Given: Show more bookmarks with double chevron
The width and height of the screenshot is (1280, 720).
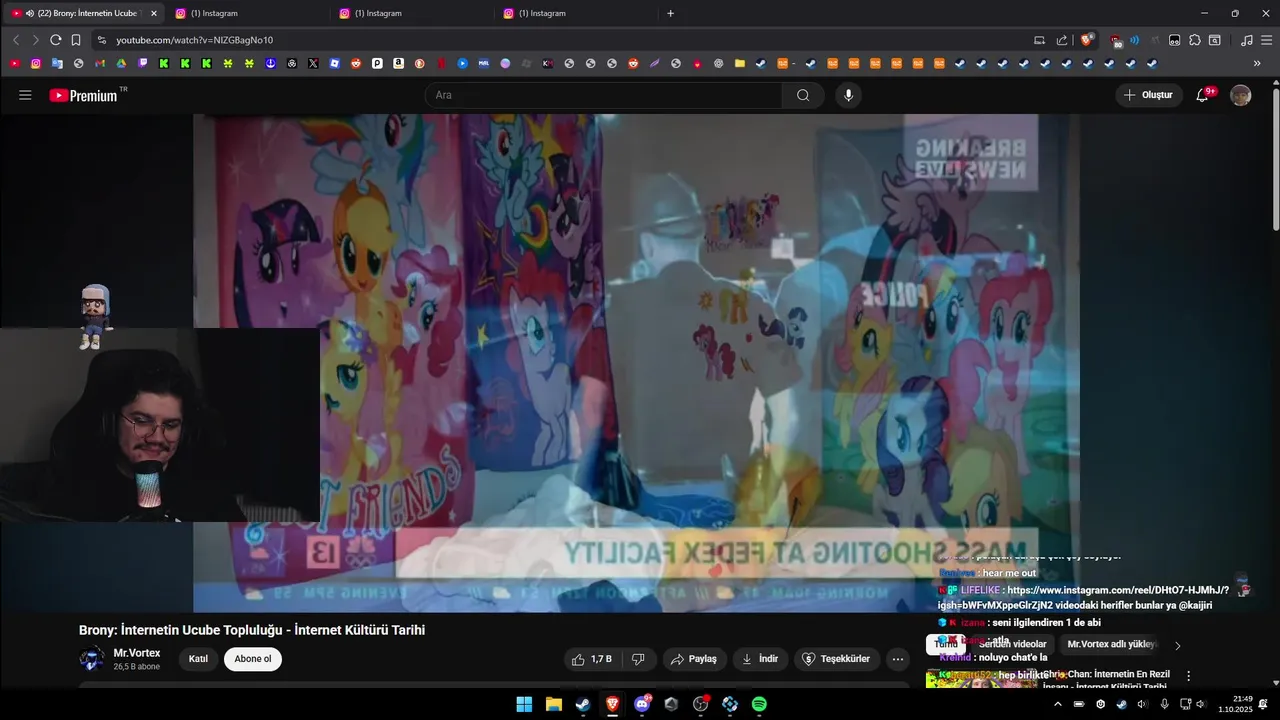Looking at the screenshot, I should pyautogui.click(x=1257, y=63).
